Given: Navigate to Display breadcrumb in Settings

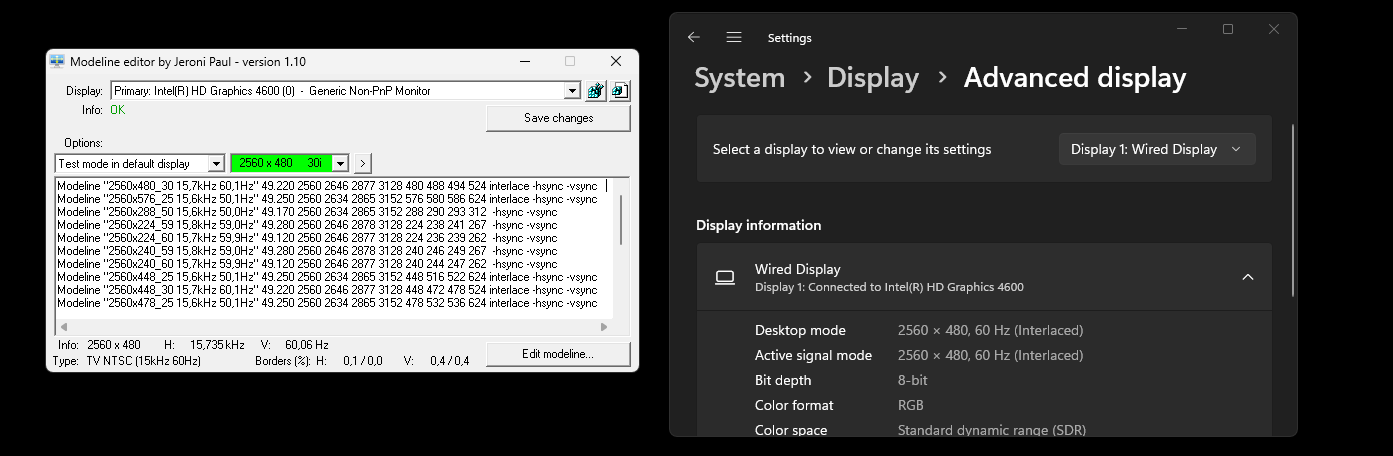Looking at the screenshot, I should (x=873, y=78).
